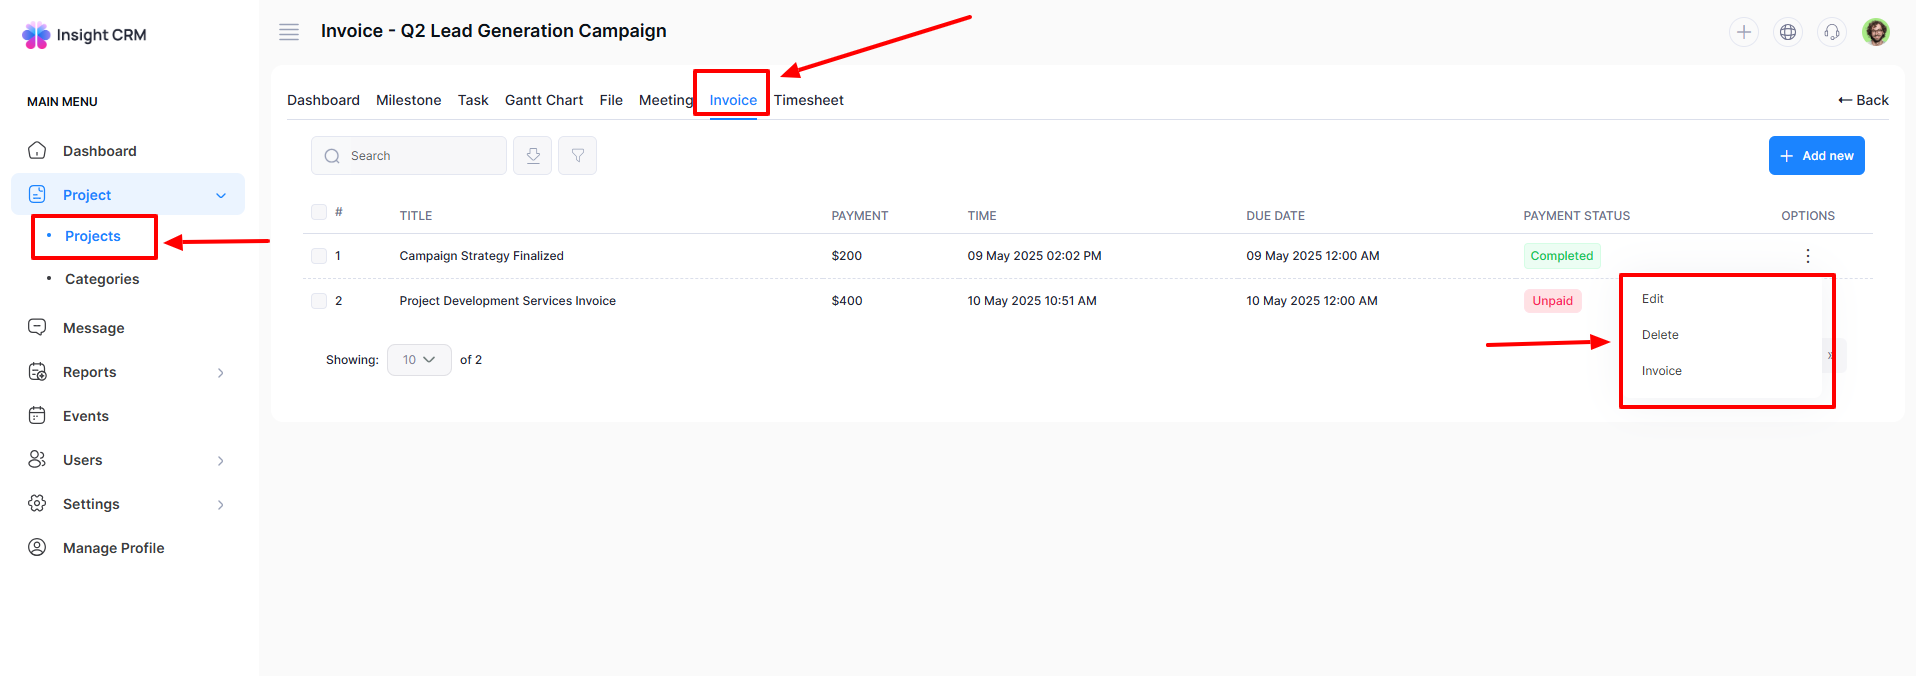Click the hamburger menu icon

[x=289, y=32]
